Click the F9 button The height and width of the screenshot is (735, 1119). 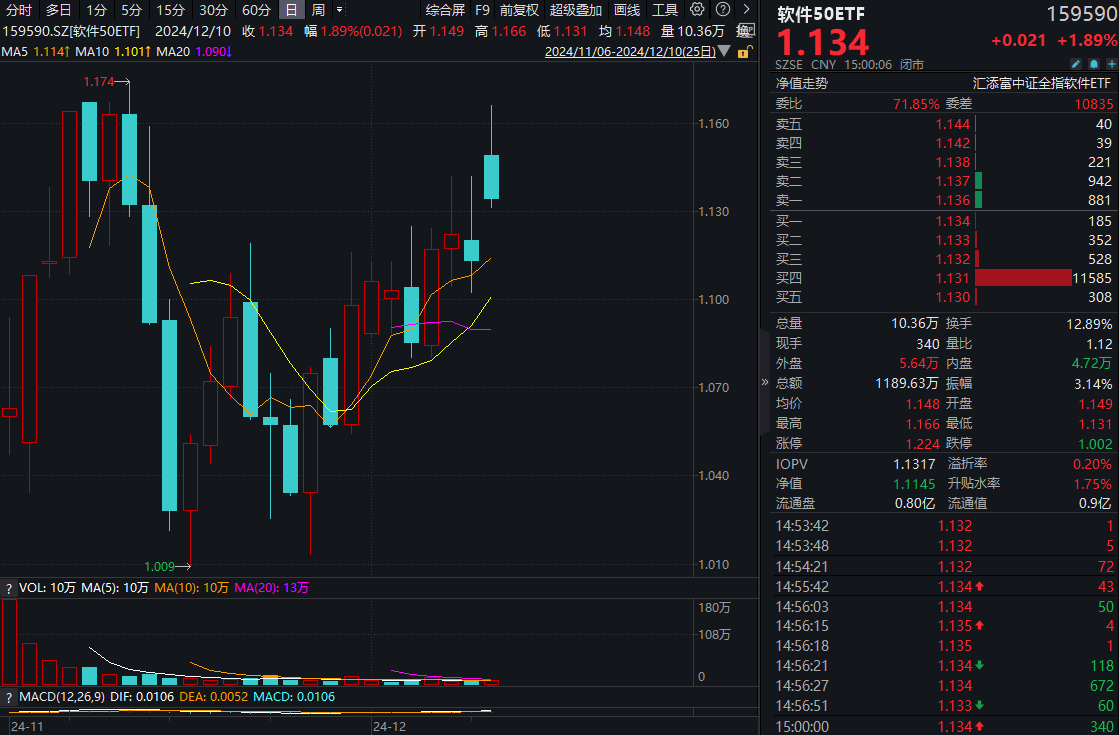(484, 9)
